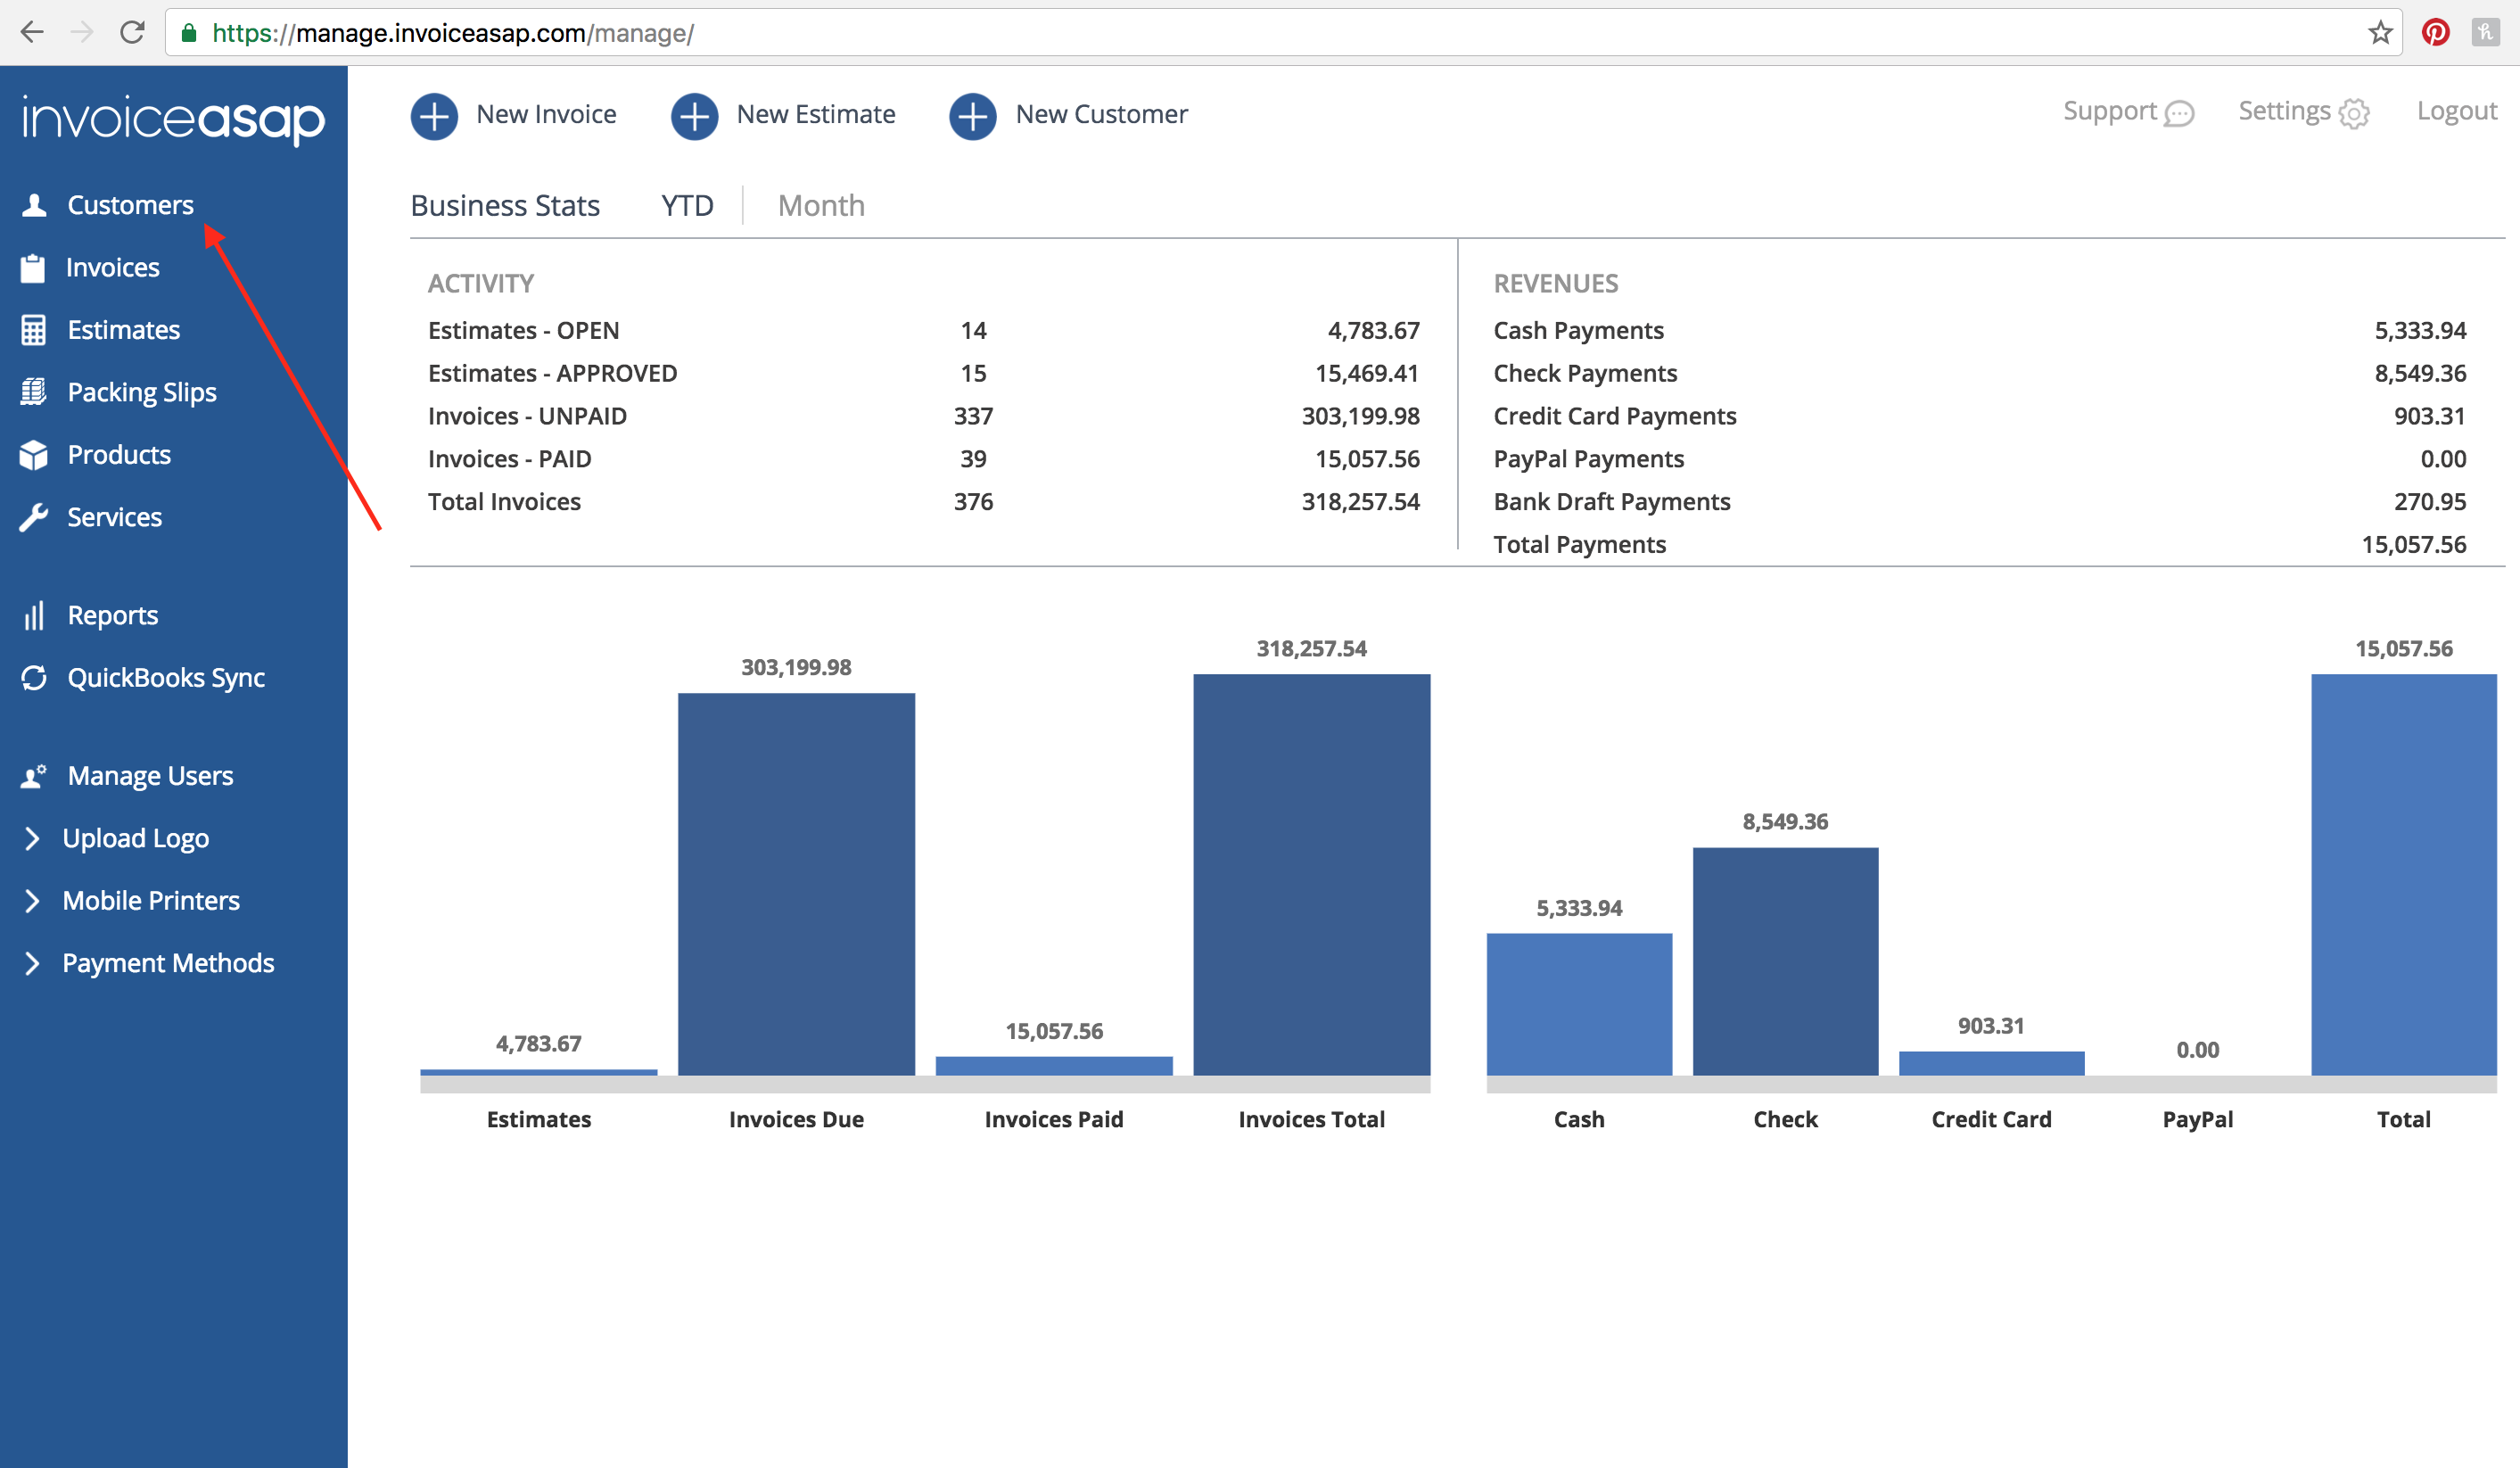
Task: Open Settings via the gear icon
Action: point(2354,114)
